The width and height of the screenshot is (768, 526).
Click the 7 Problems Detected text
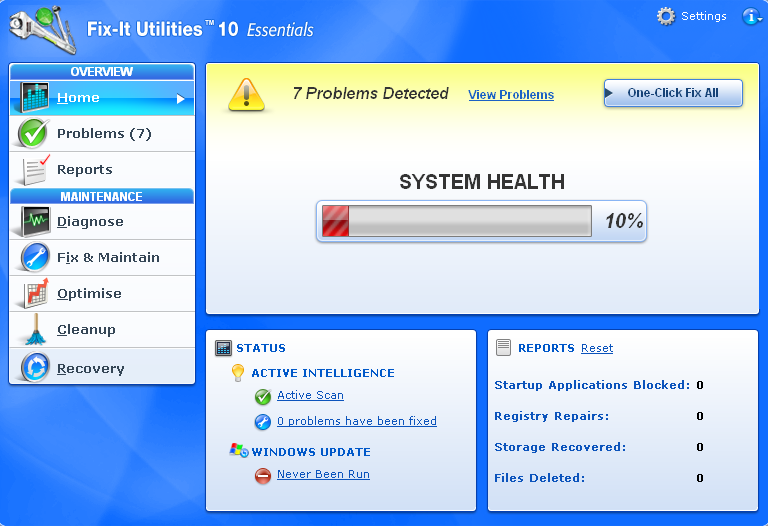(x=370, y=93)
